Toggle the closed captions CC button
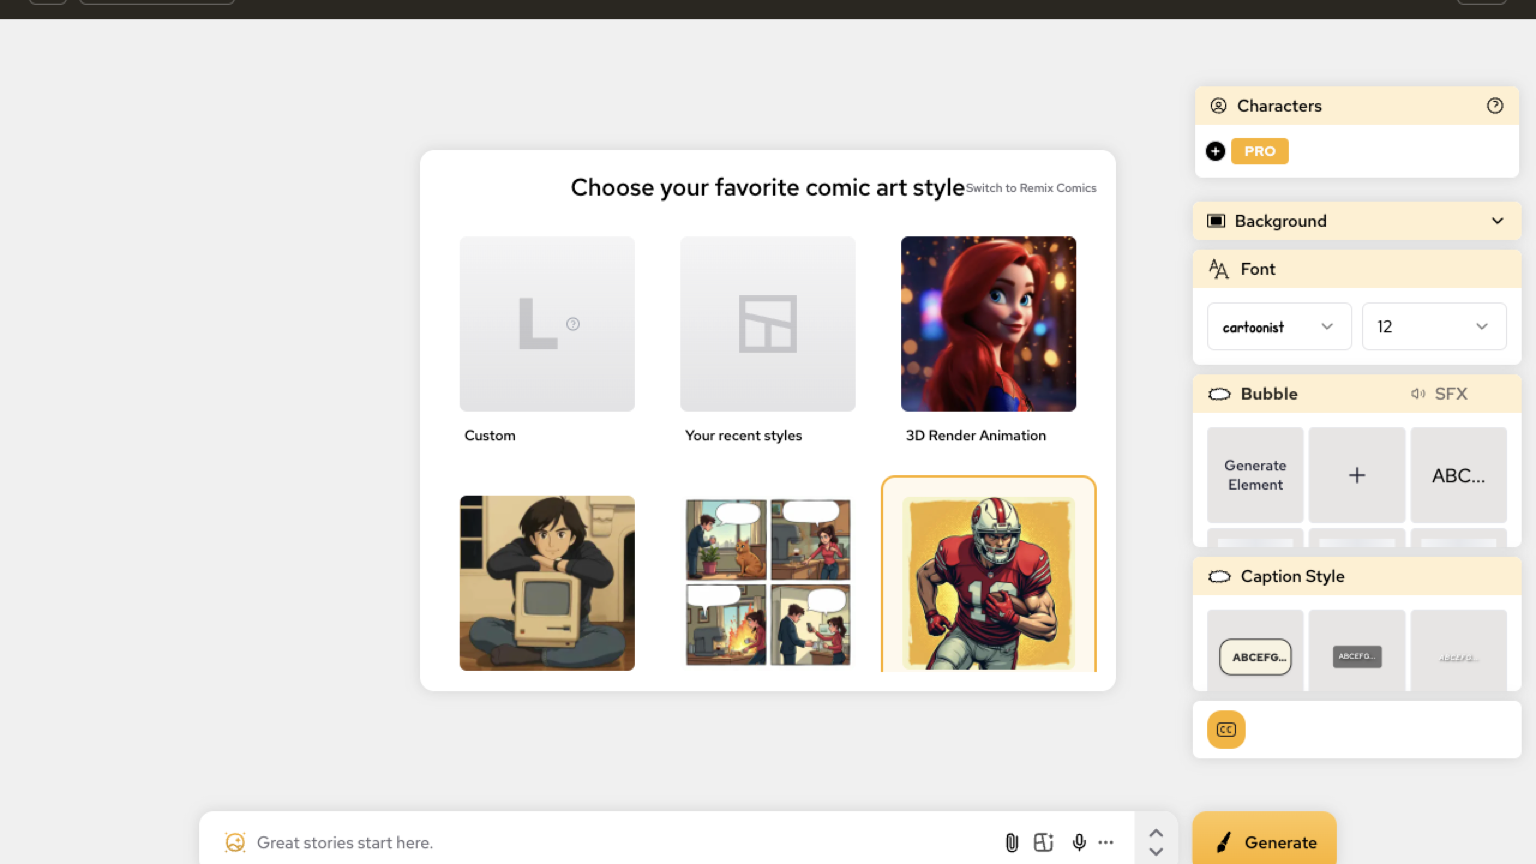 click(1226, 730)
